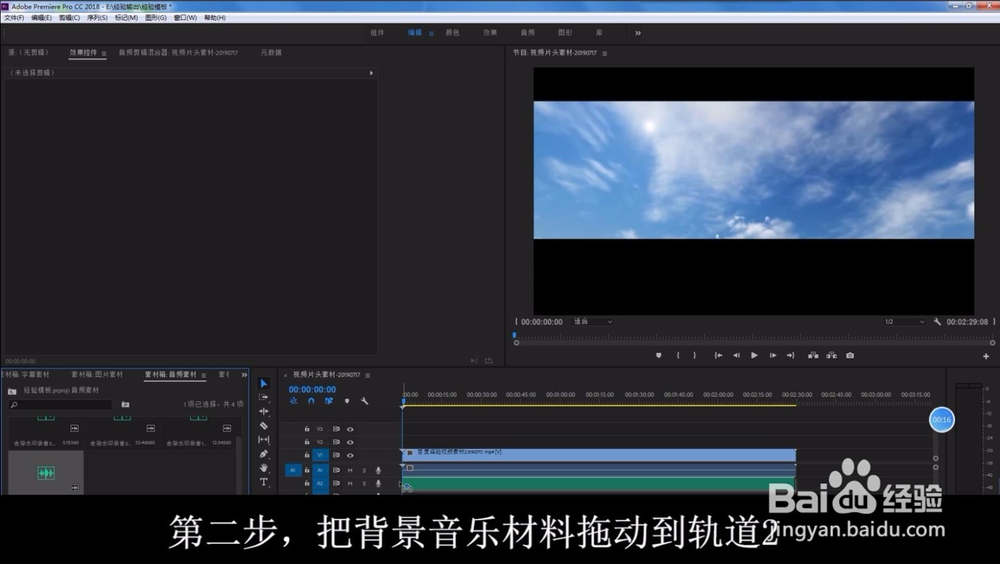1000x564 pixels.
Task: Select the Track Select Forward tool
Action: coord(263,397)
